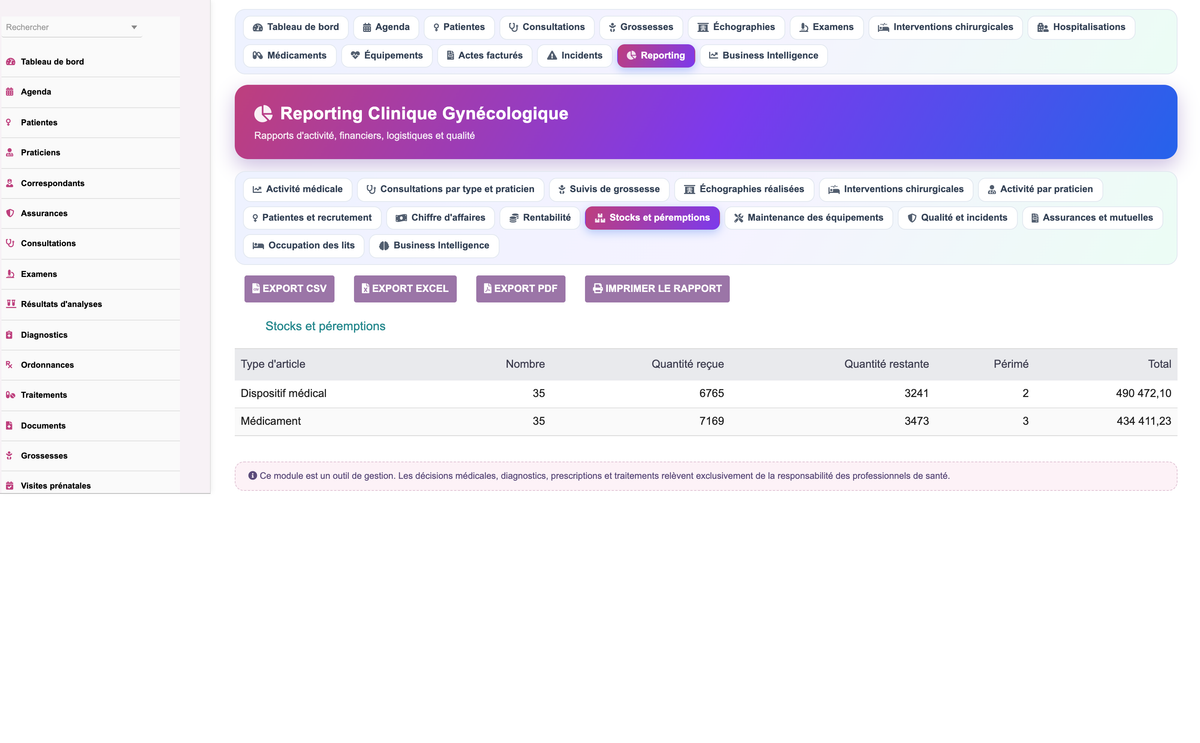Click Patientes icon in sidebar
The height and width of the screenshot is (743, 1200).
(x=10, y=122)
